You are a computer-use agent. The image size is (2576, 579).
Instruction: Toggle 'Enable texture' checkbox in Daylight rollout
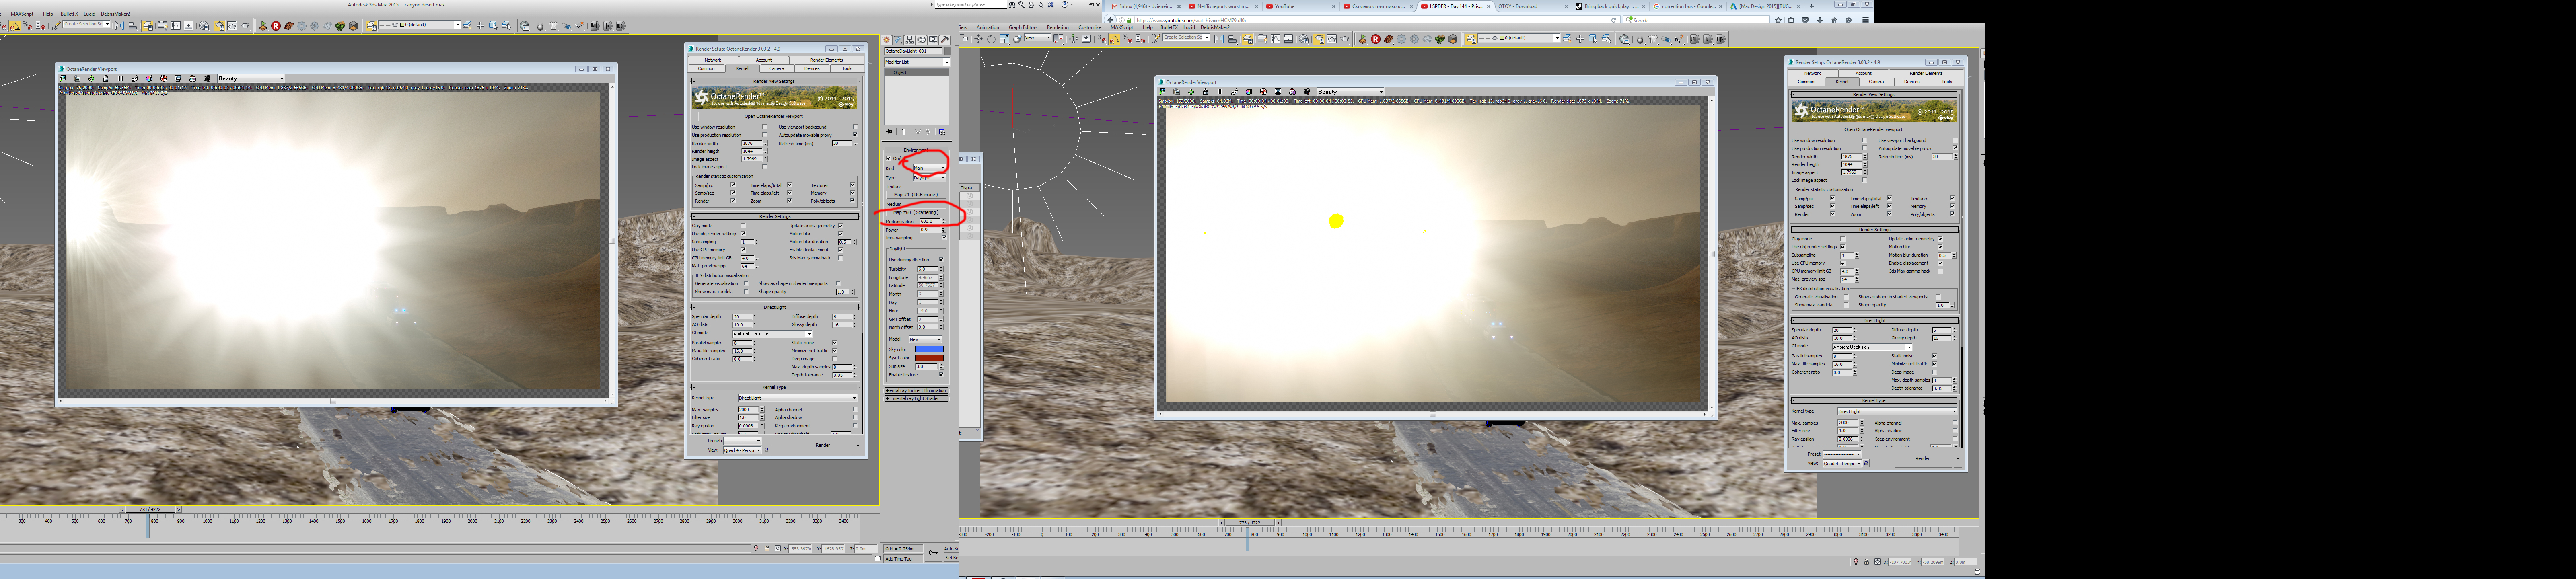(x=941, y=375)
